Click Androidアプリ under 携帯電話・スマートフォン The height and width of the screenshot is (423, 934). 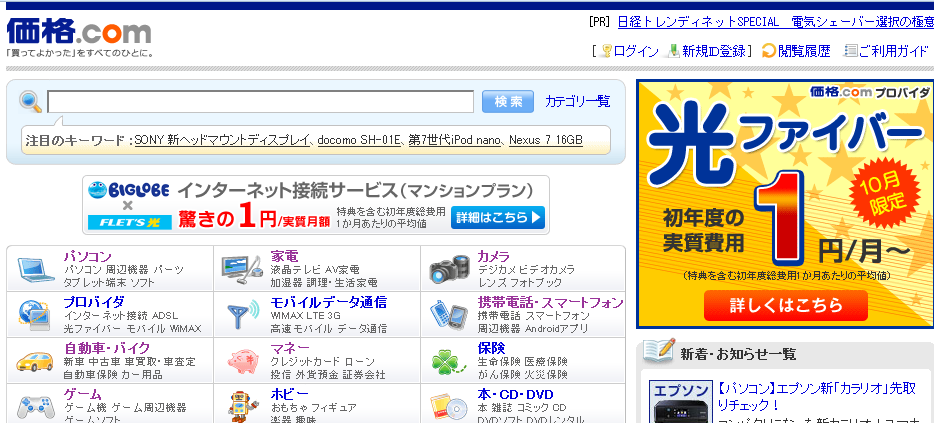pyautogui.click(x=556, y=328)
